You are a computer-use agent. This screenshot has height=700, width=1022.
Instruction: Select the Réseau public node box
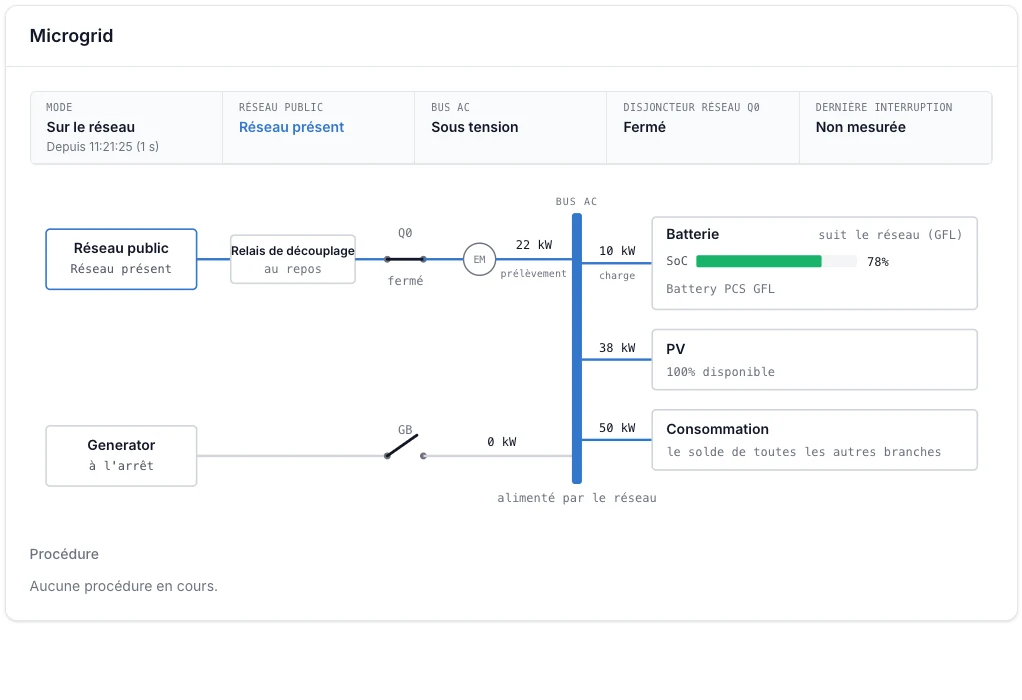121,259
